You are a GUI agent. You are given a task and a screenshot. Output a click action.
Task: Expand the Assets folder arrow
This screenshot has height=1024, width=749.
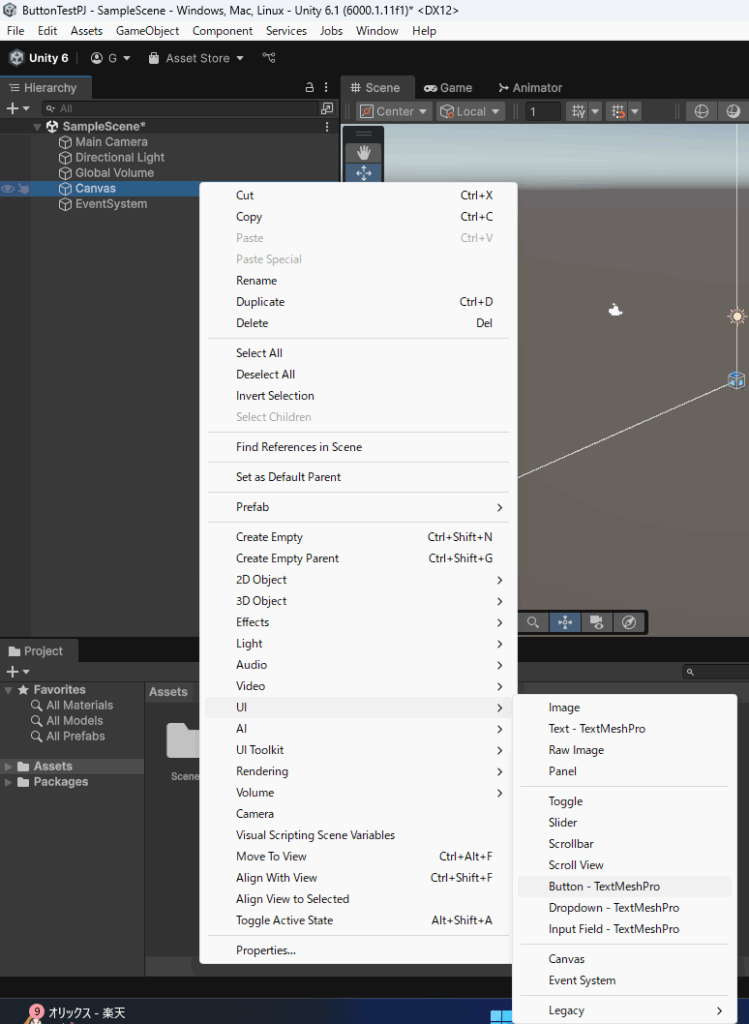pyautogui.click(x=8, y=766)
